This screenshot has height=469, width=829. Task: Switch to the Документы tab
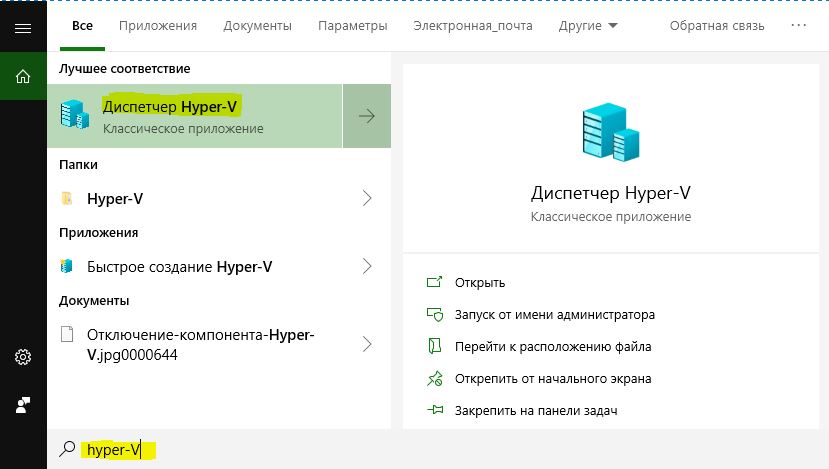coord(257,26)
